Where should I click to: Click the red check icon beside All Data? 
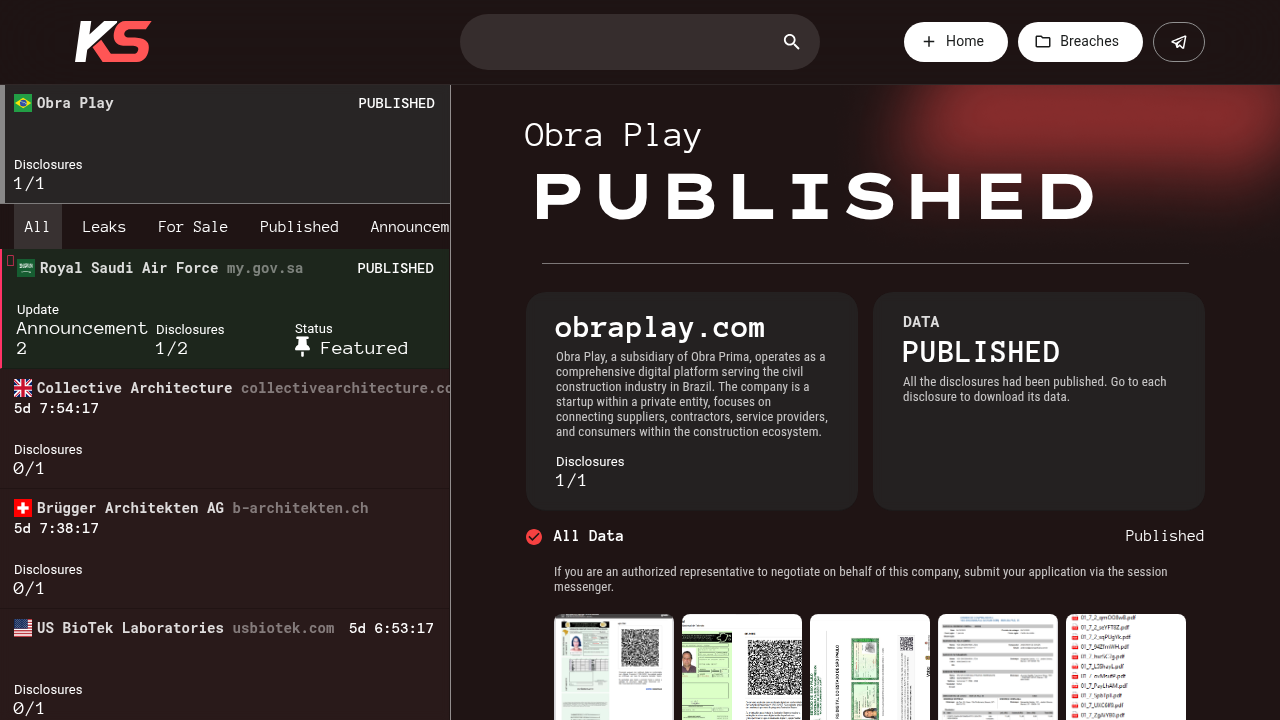(534, 537)
